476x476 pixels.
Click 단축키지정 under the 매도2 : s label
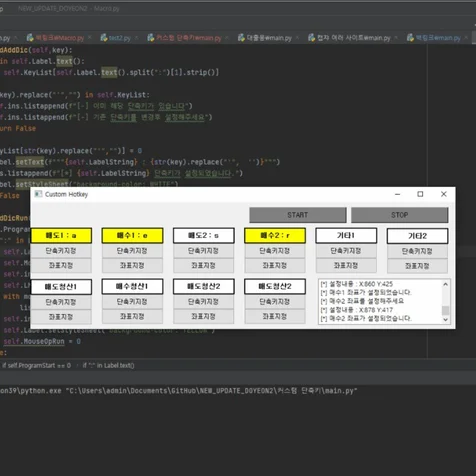(204, 251)
